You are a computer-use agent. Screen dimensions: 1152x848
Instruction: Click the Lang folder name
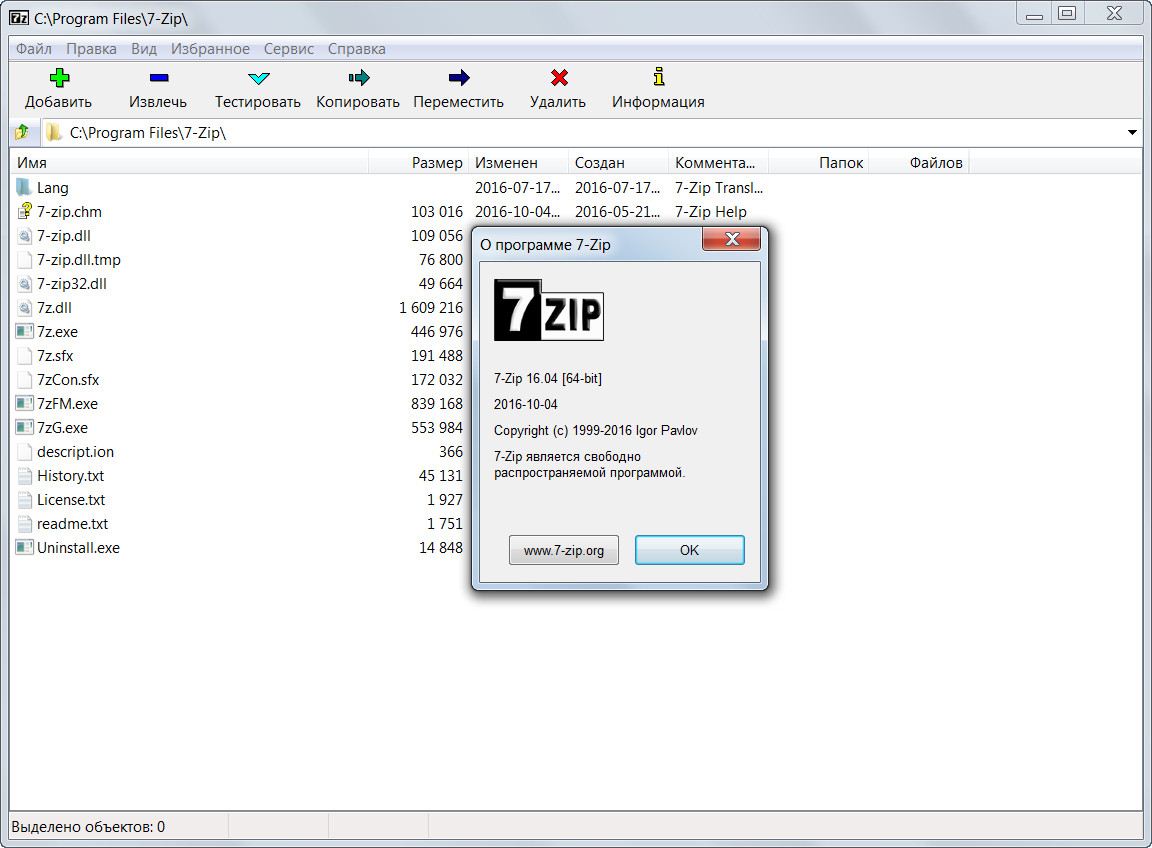[x=52, y=187]
